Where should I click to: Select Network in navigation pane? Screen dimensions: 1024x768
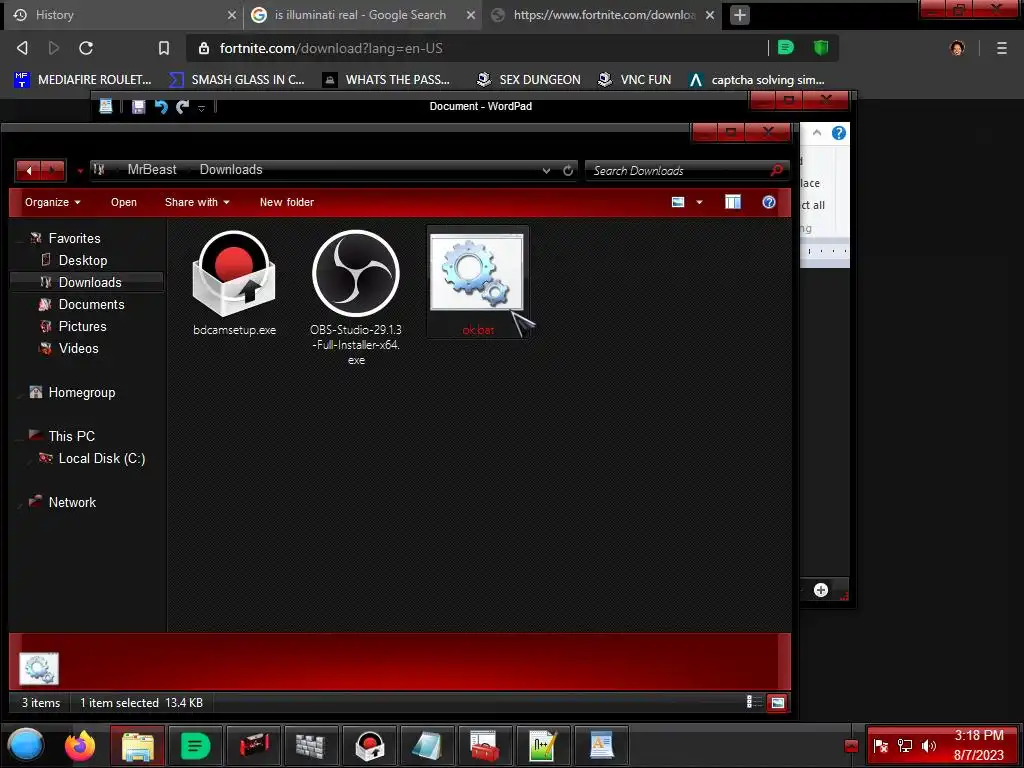tap(72, 502)
